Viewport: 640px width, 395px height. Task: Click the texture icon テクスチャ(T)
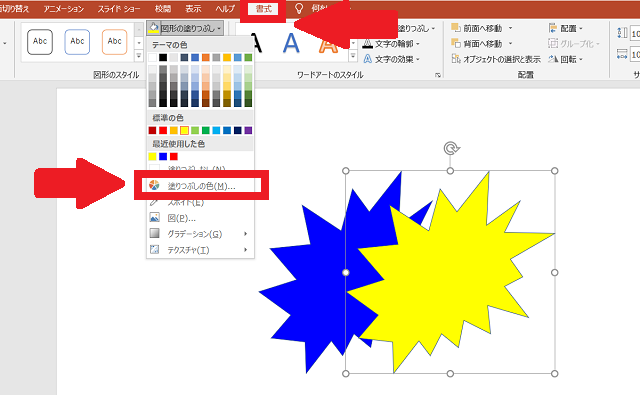154,249
